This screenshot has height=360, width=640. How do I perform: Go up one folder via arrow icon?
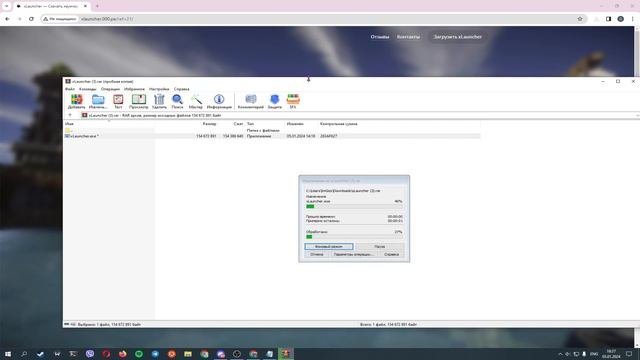coord(70,116)
